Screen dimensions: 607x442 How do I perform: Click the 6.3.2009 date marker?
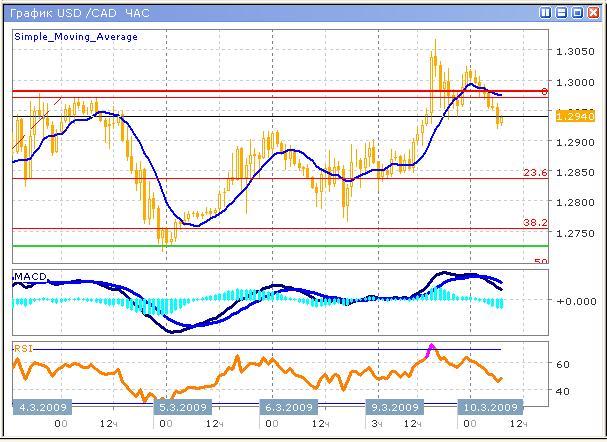[x=288, y=407]
